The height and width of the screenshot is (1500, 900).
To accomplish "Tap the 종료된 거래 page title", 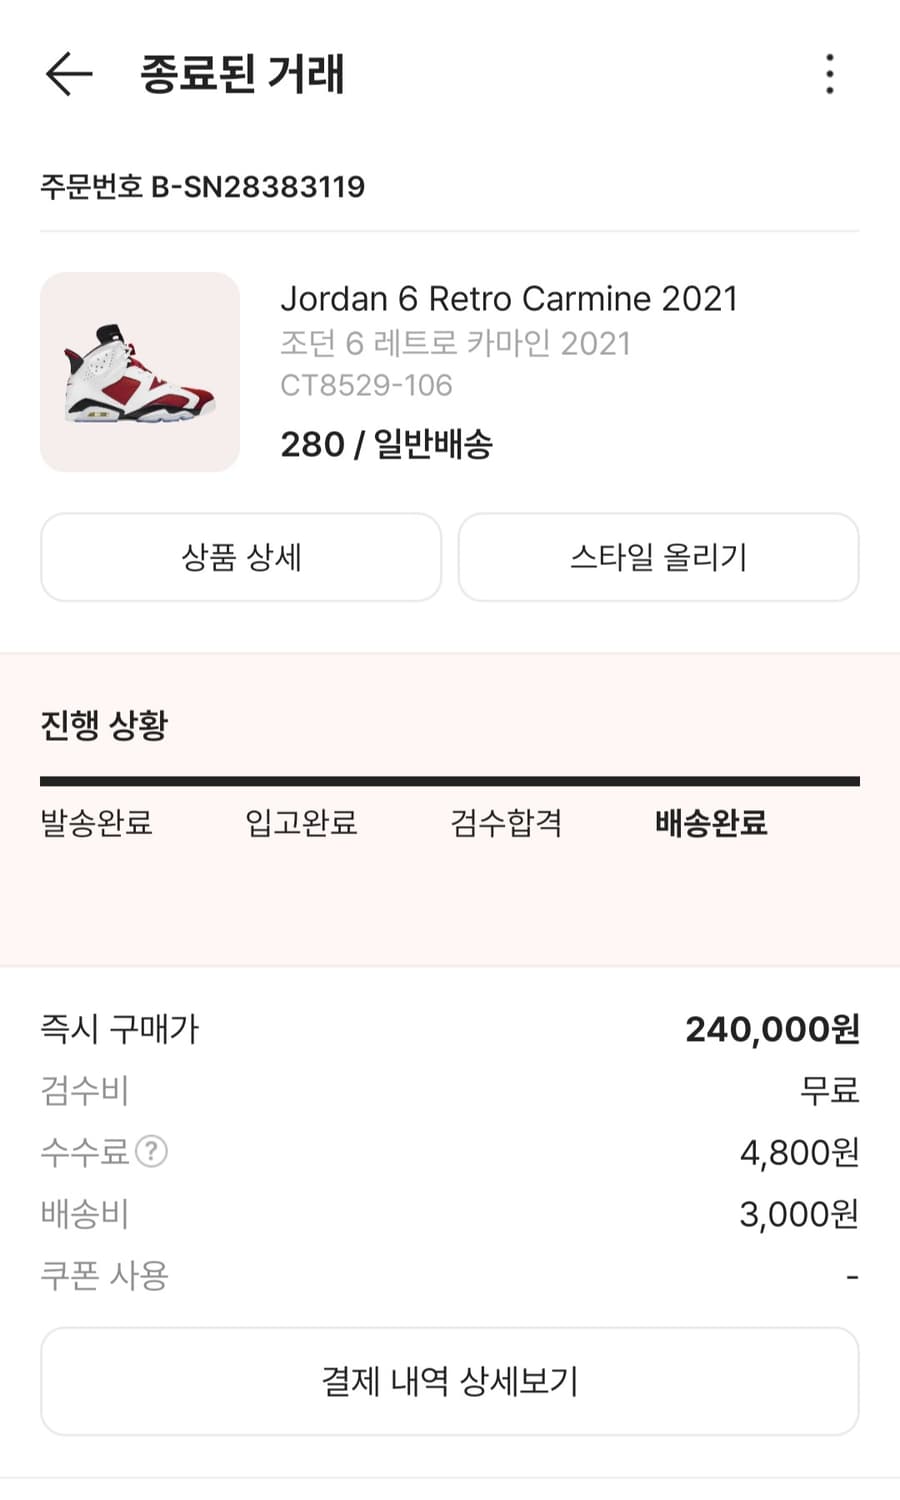I will click(x=242, y=74).
